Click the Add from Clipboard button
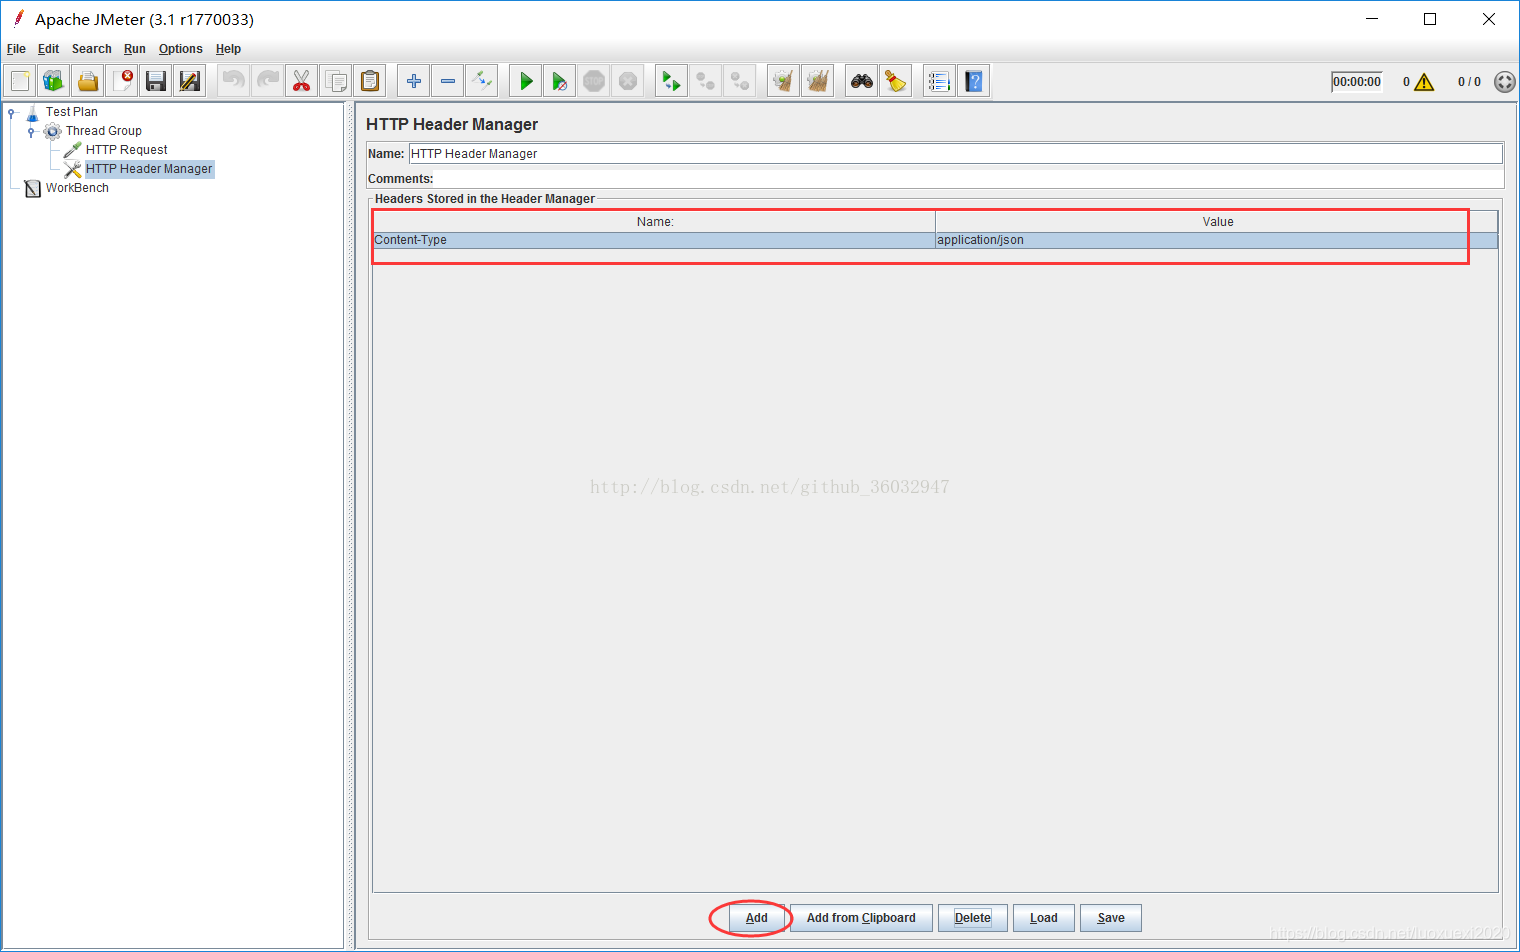The width and height of the screenshot is (1520, 952). coord(861,918)
